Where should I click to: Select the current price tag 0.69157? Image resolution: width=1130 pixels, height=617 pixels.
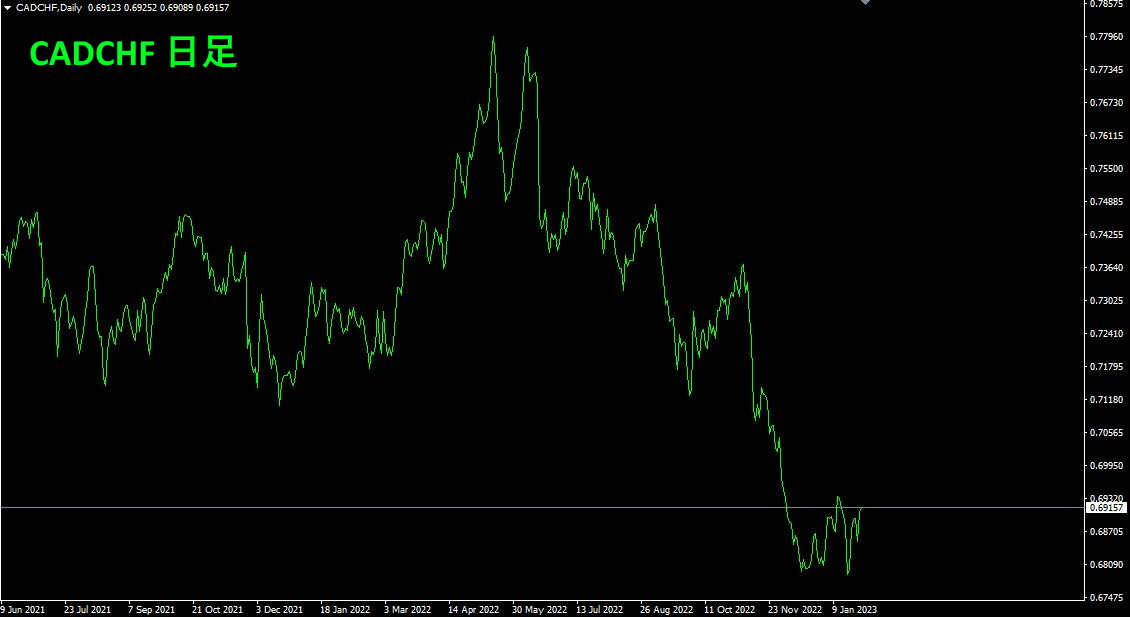point(1106,508)
